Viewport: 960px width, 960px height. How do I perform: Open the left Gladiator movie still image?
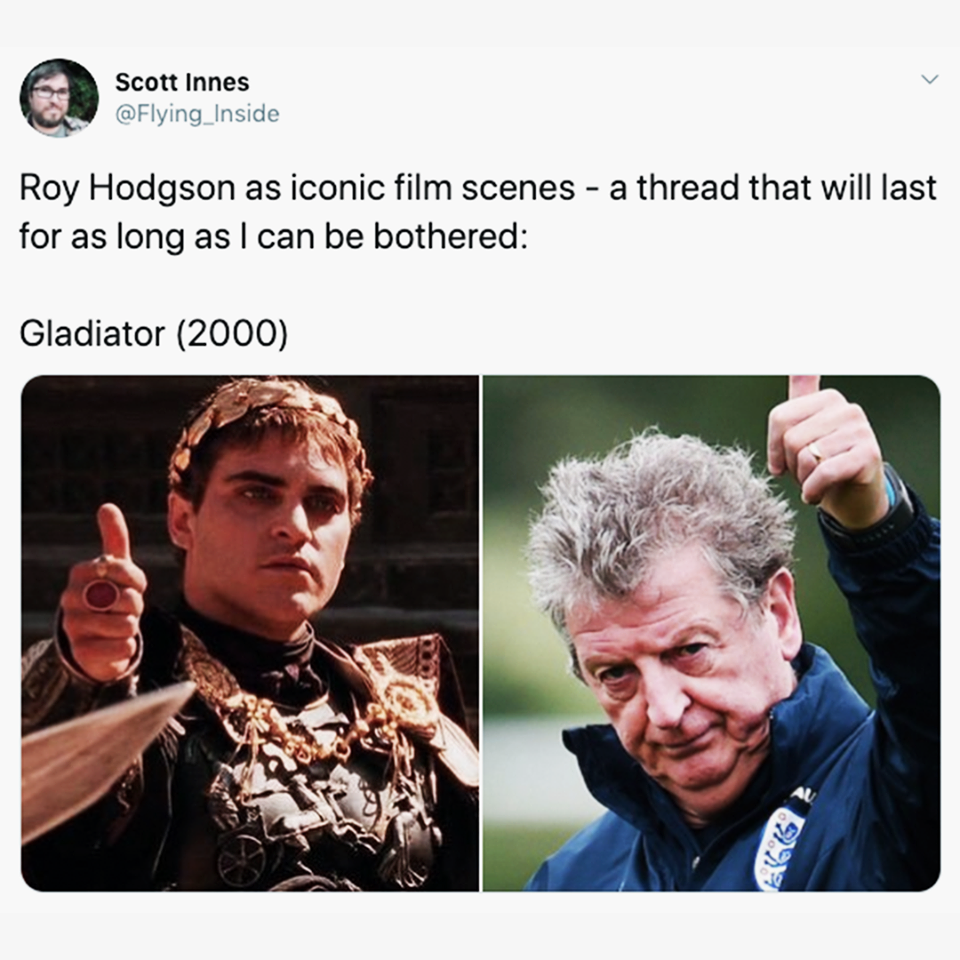coord(250,633)
